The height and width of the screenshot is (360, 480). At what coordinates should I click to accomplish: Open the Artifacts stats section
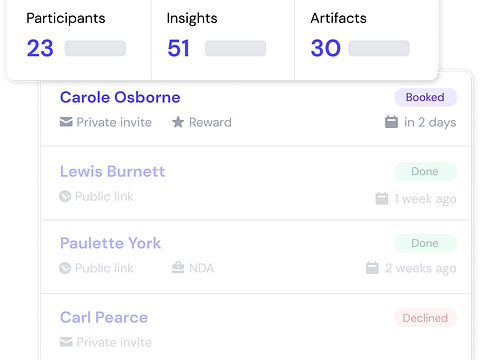pyautogui.click(x=366, y=37)
